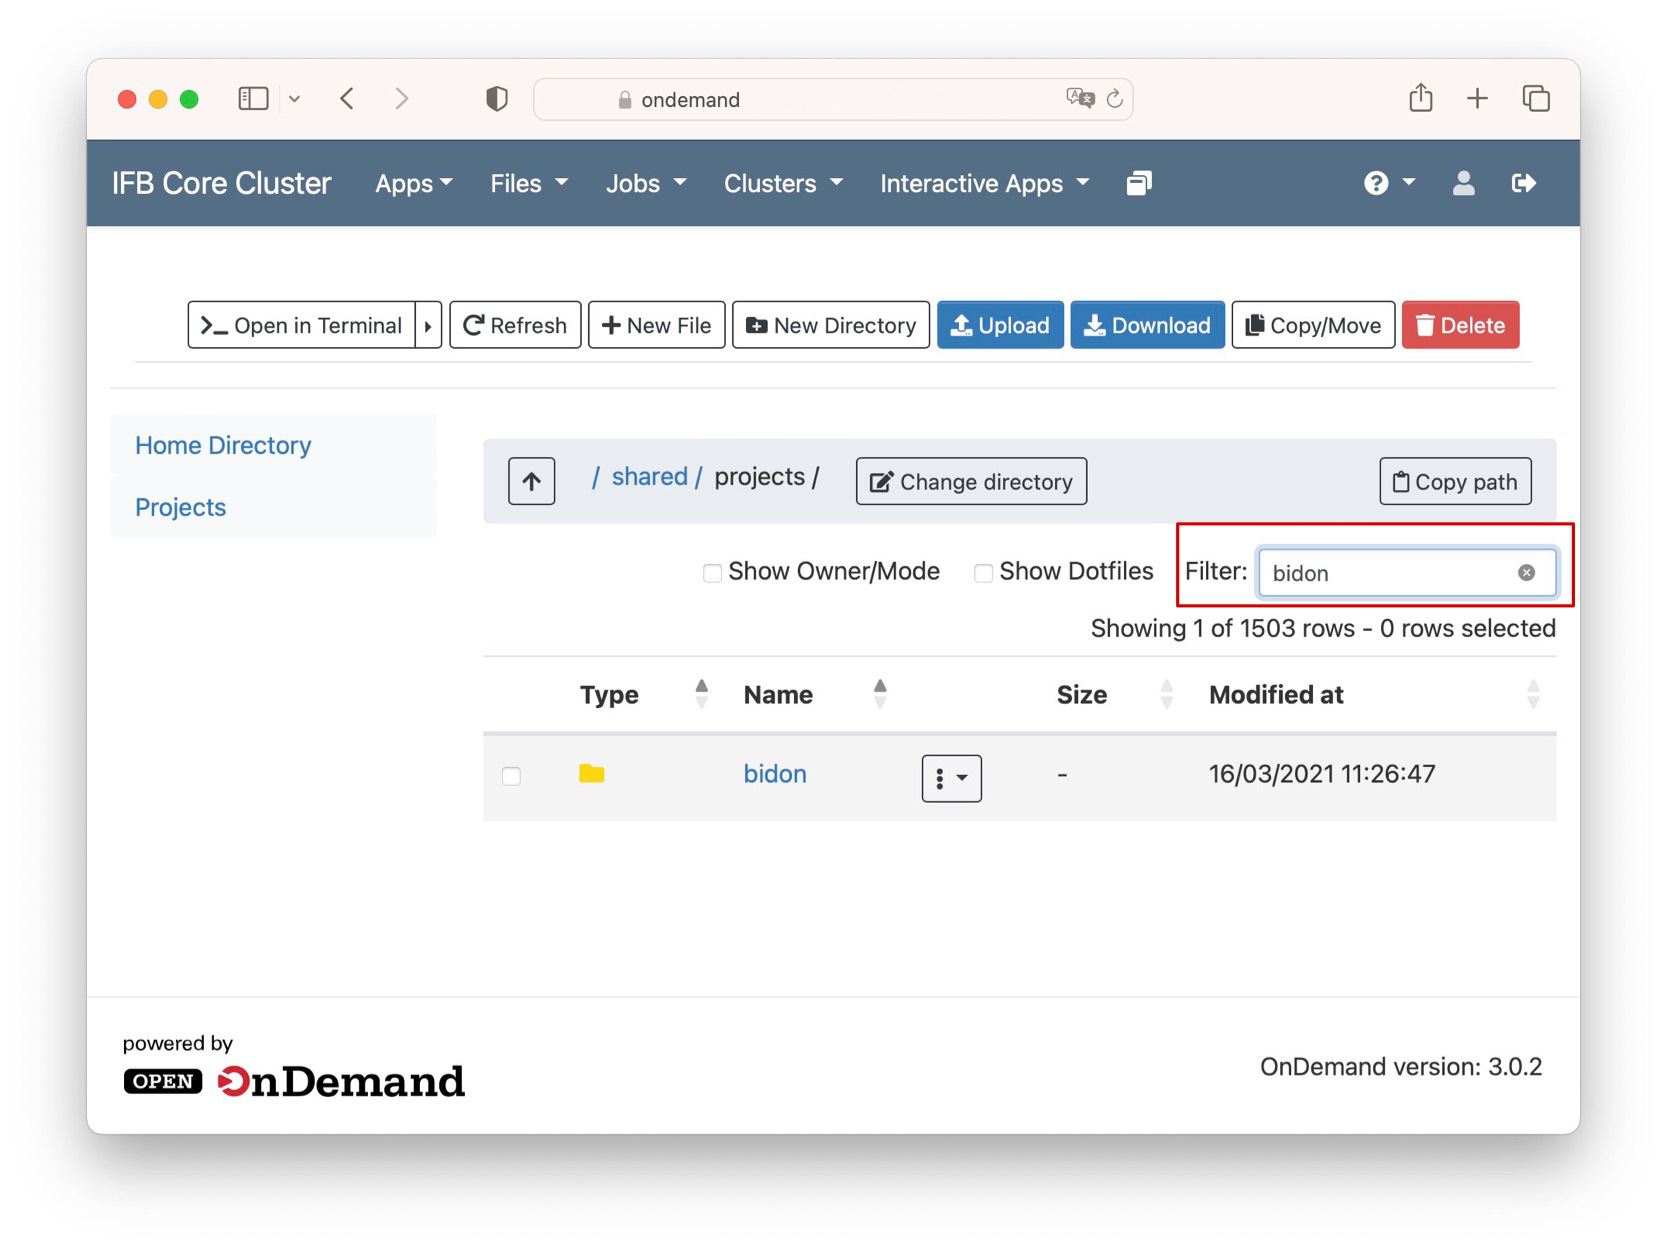Image resolution: width=1667 pixels, height=1249 pixels.
Task: Click the privacy shield icon
Action: 497,98
